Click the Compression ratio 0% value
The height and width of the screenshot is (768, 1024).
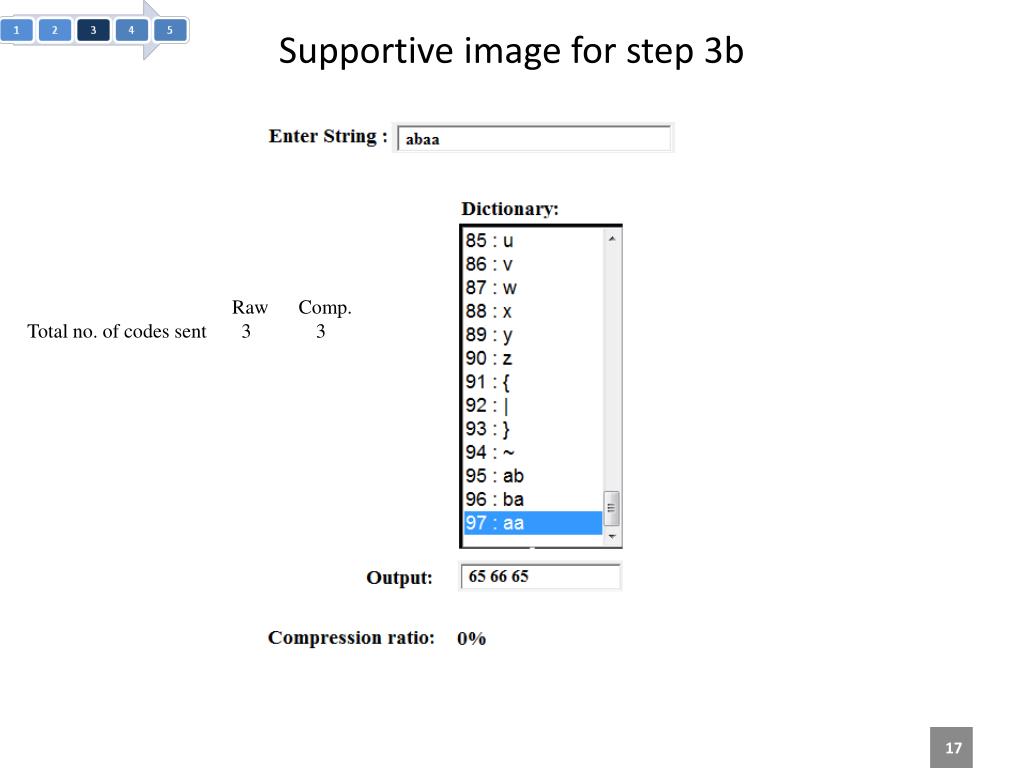[x=472, y=639]
